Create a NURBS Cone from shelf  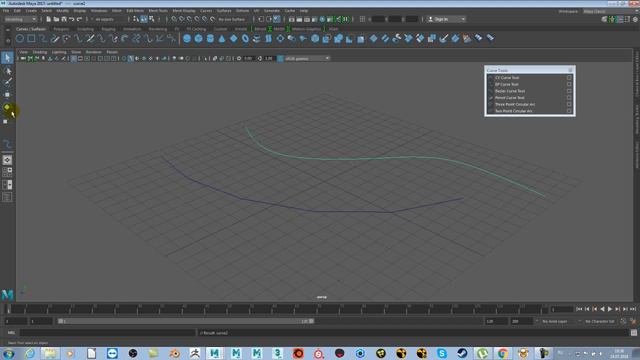pyautogui.click(x=222, y=39)
